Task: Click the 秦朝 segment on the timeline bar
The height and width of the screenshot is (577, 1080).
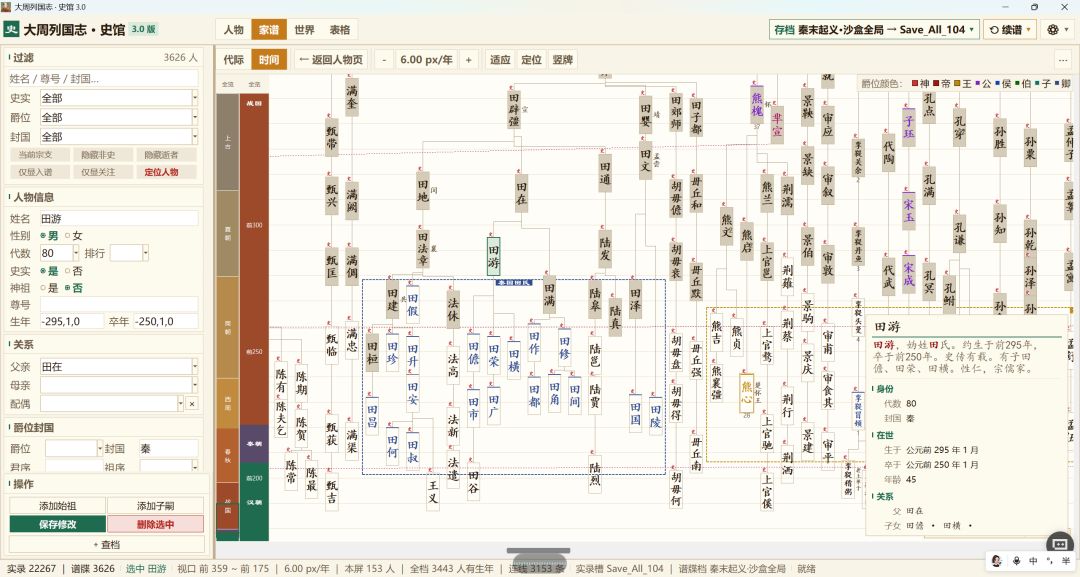Action: click(x=254, y=444)
